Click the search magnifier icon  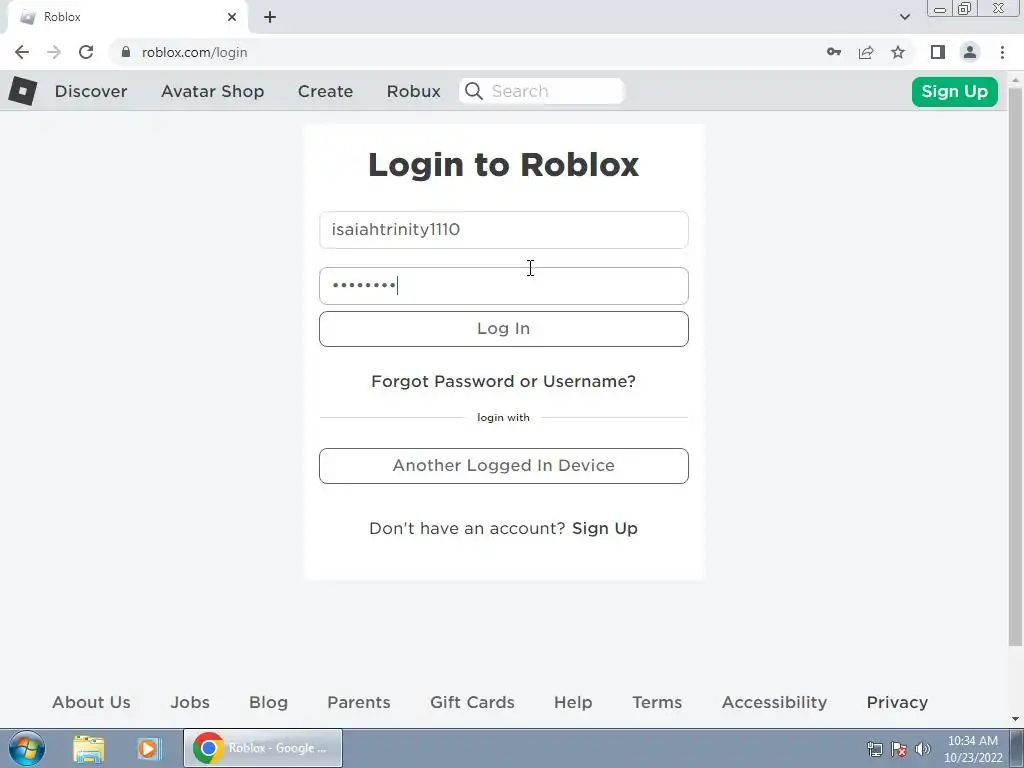[x=474, y=91]
